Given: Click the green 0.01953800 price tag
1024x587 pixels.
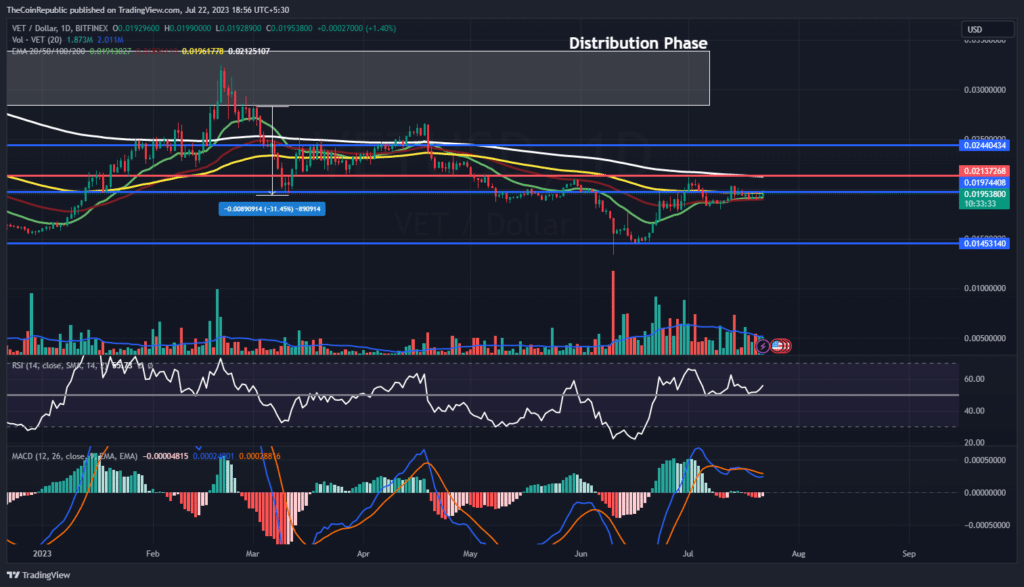Looking at the screenshot, I should pyautogui.click(x=985, y=195).
